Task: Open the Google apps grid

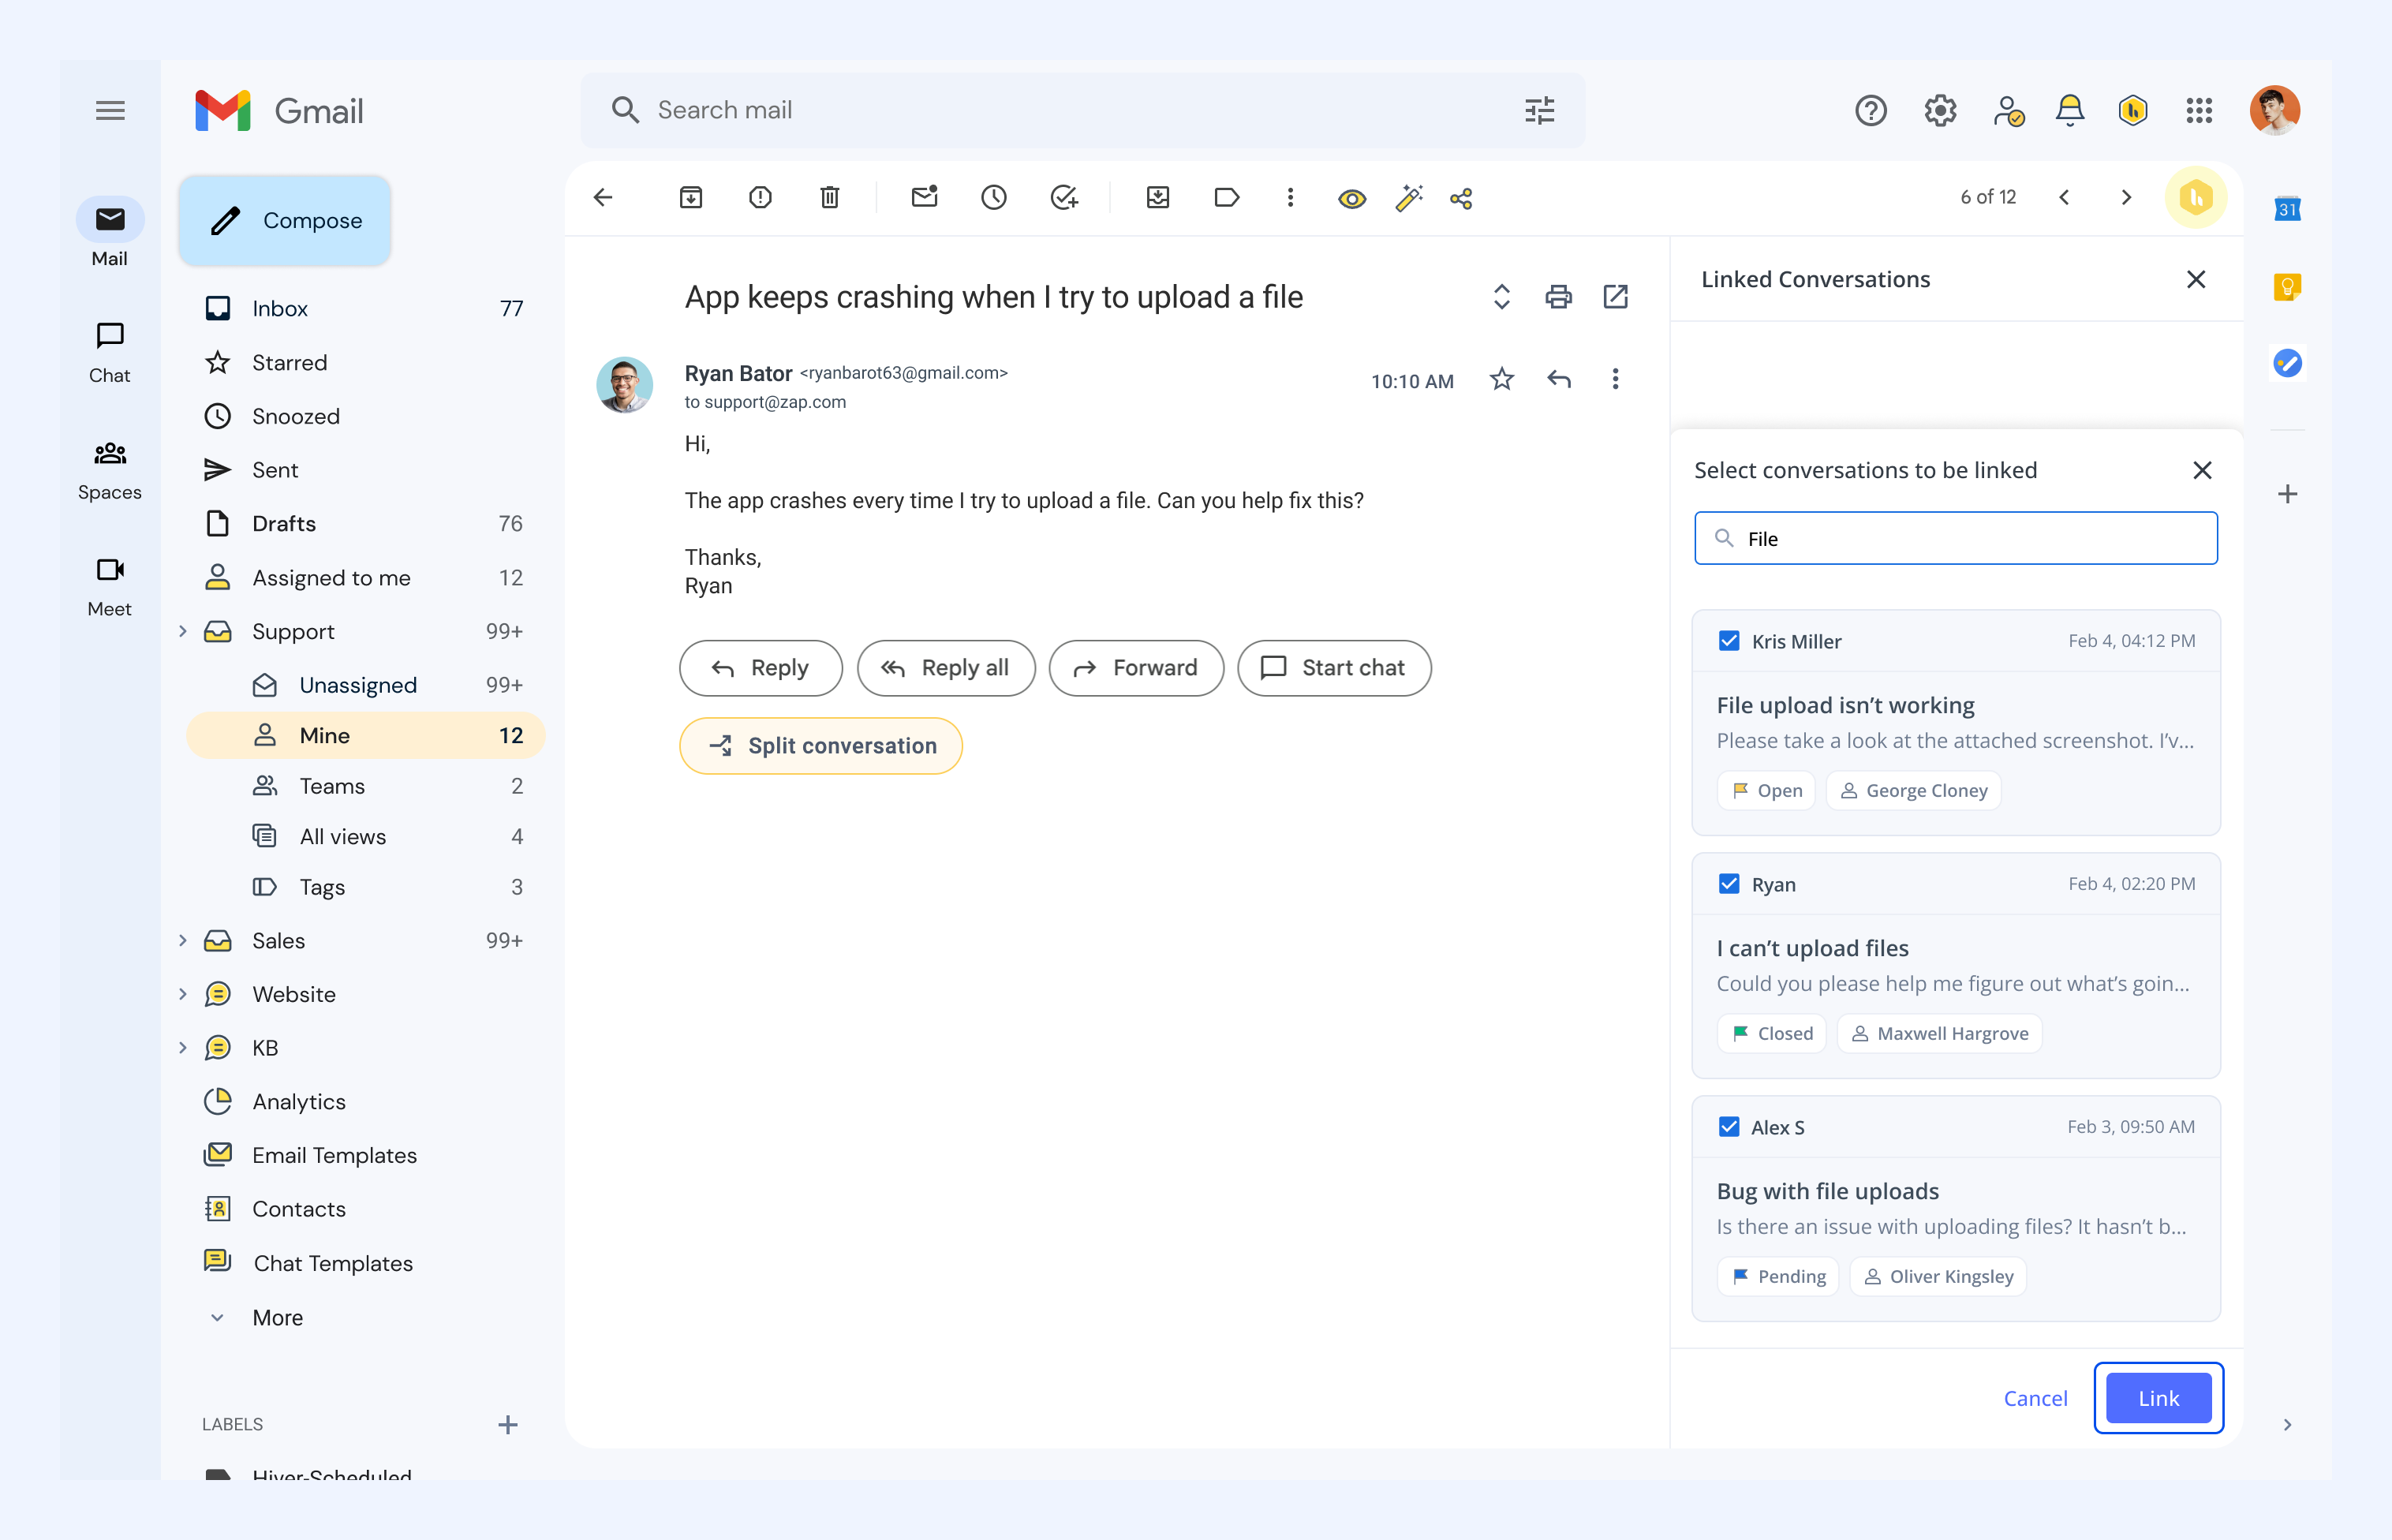Action: point(2199,110)
